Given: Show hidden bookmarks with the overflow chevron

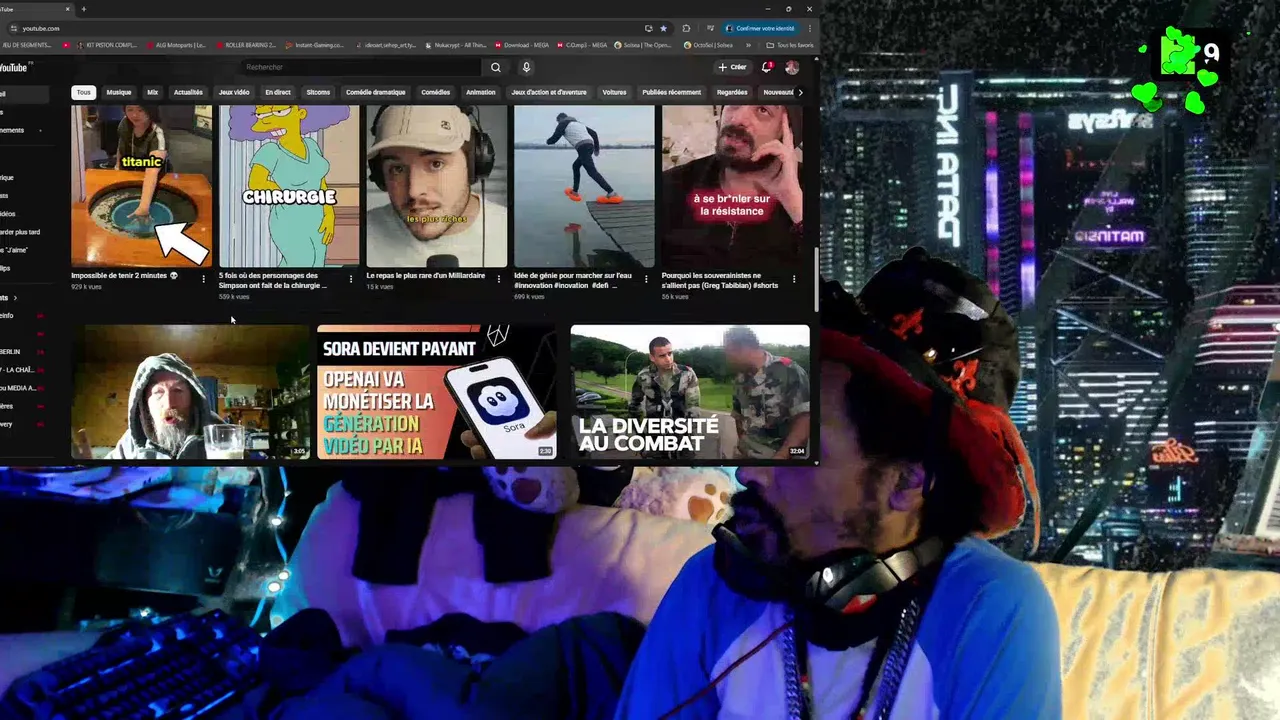Looking at the screenshot, I should [749, 45].
